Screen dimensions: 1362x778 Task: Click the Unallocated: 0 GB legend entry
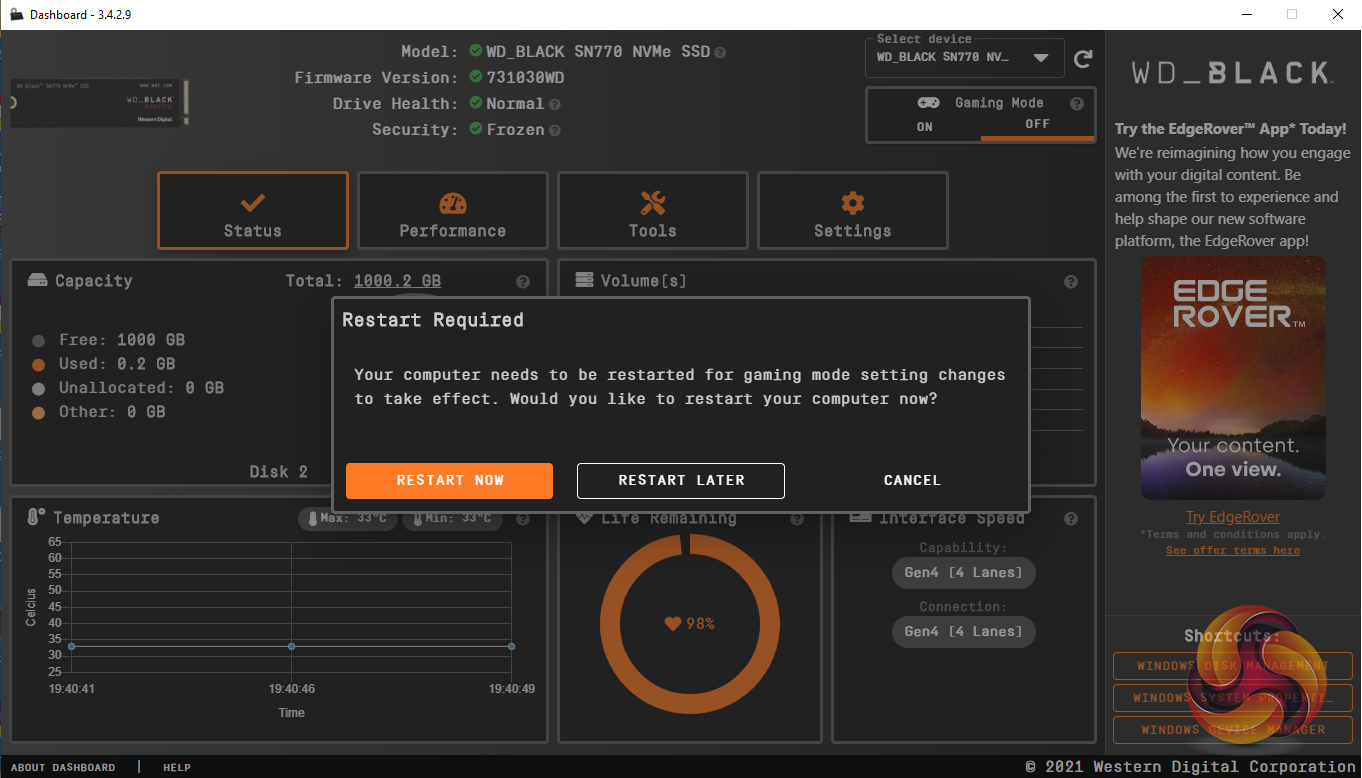[128, 388]
